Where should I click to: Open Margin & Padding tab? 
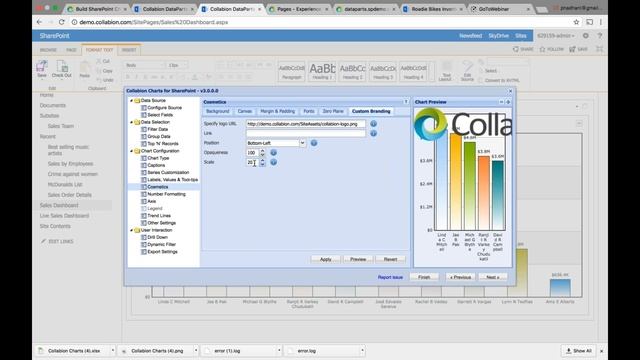(x=278, y=111)
